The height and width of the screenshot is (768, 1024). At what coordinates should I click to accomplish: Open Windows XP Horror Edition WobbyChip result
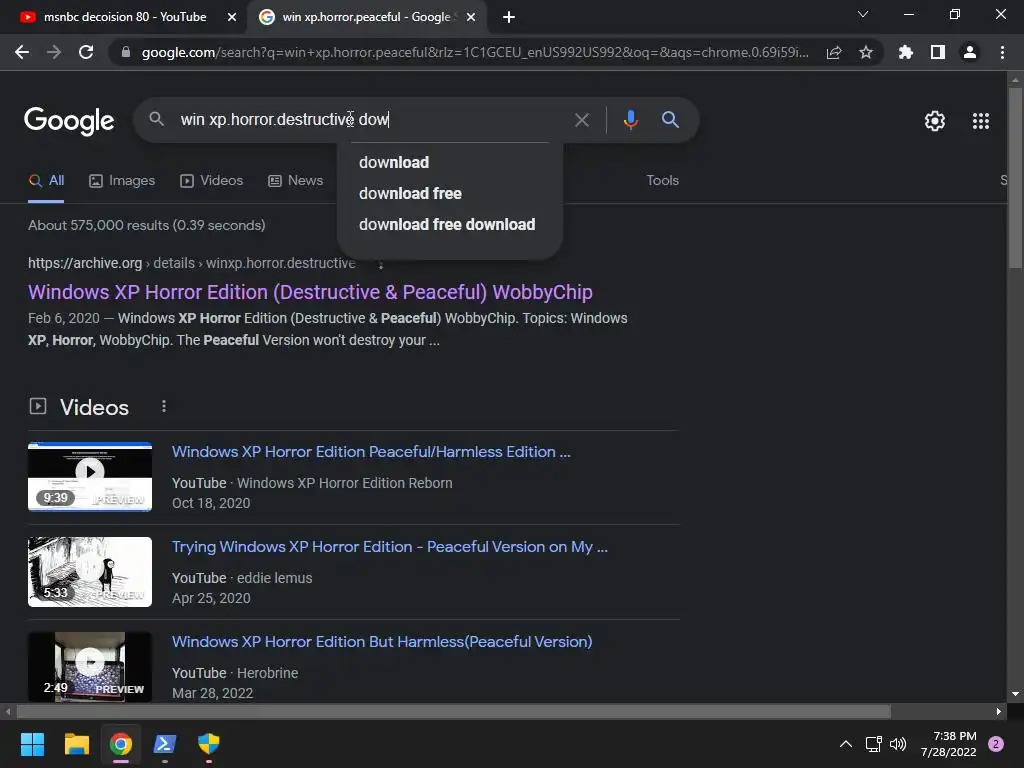coord(310,292)
